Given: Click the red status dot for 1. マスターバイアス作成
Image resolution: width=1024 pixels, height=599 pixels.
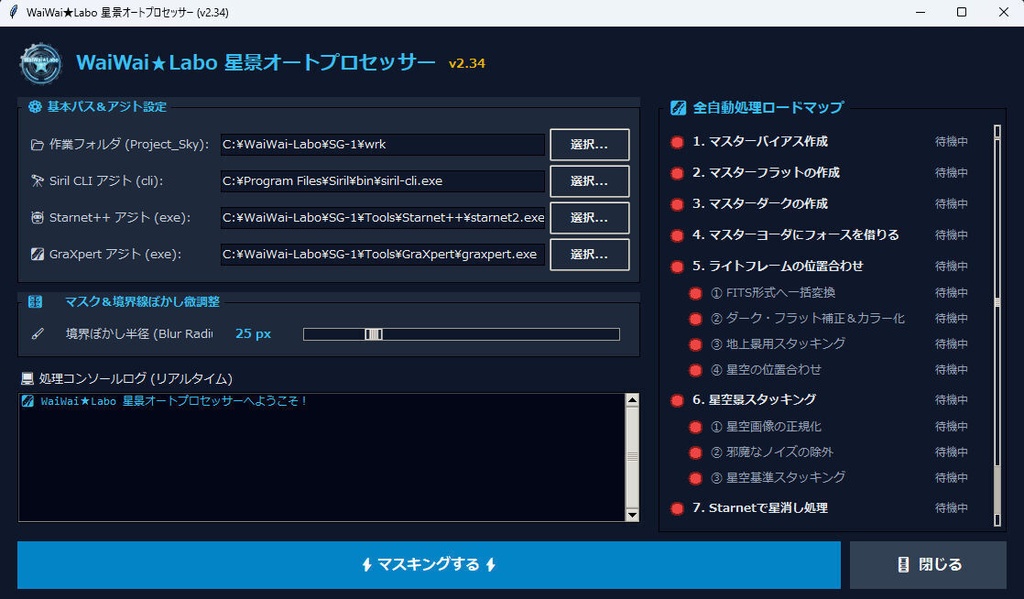Looking at the screenshot, I should pyautogui.click(x=677, y=142).
